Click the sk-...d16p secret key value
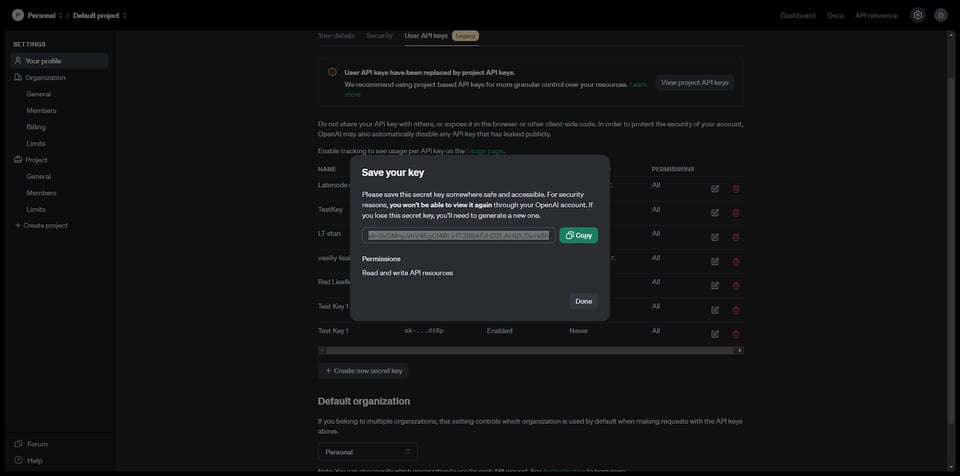The image size is (960, 476). pos(424,331)
